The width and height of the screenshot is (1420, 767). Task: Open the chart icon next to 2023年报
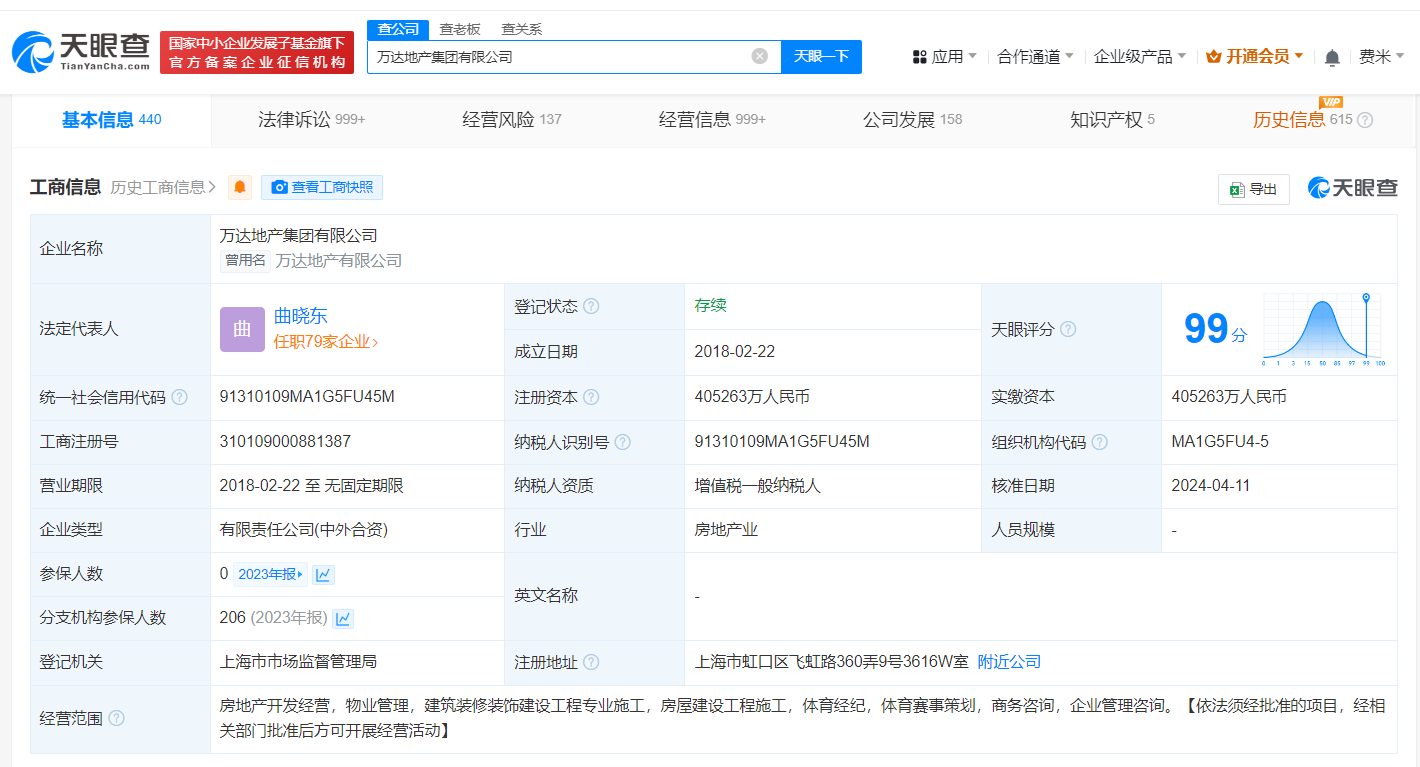323,574
